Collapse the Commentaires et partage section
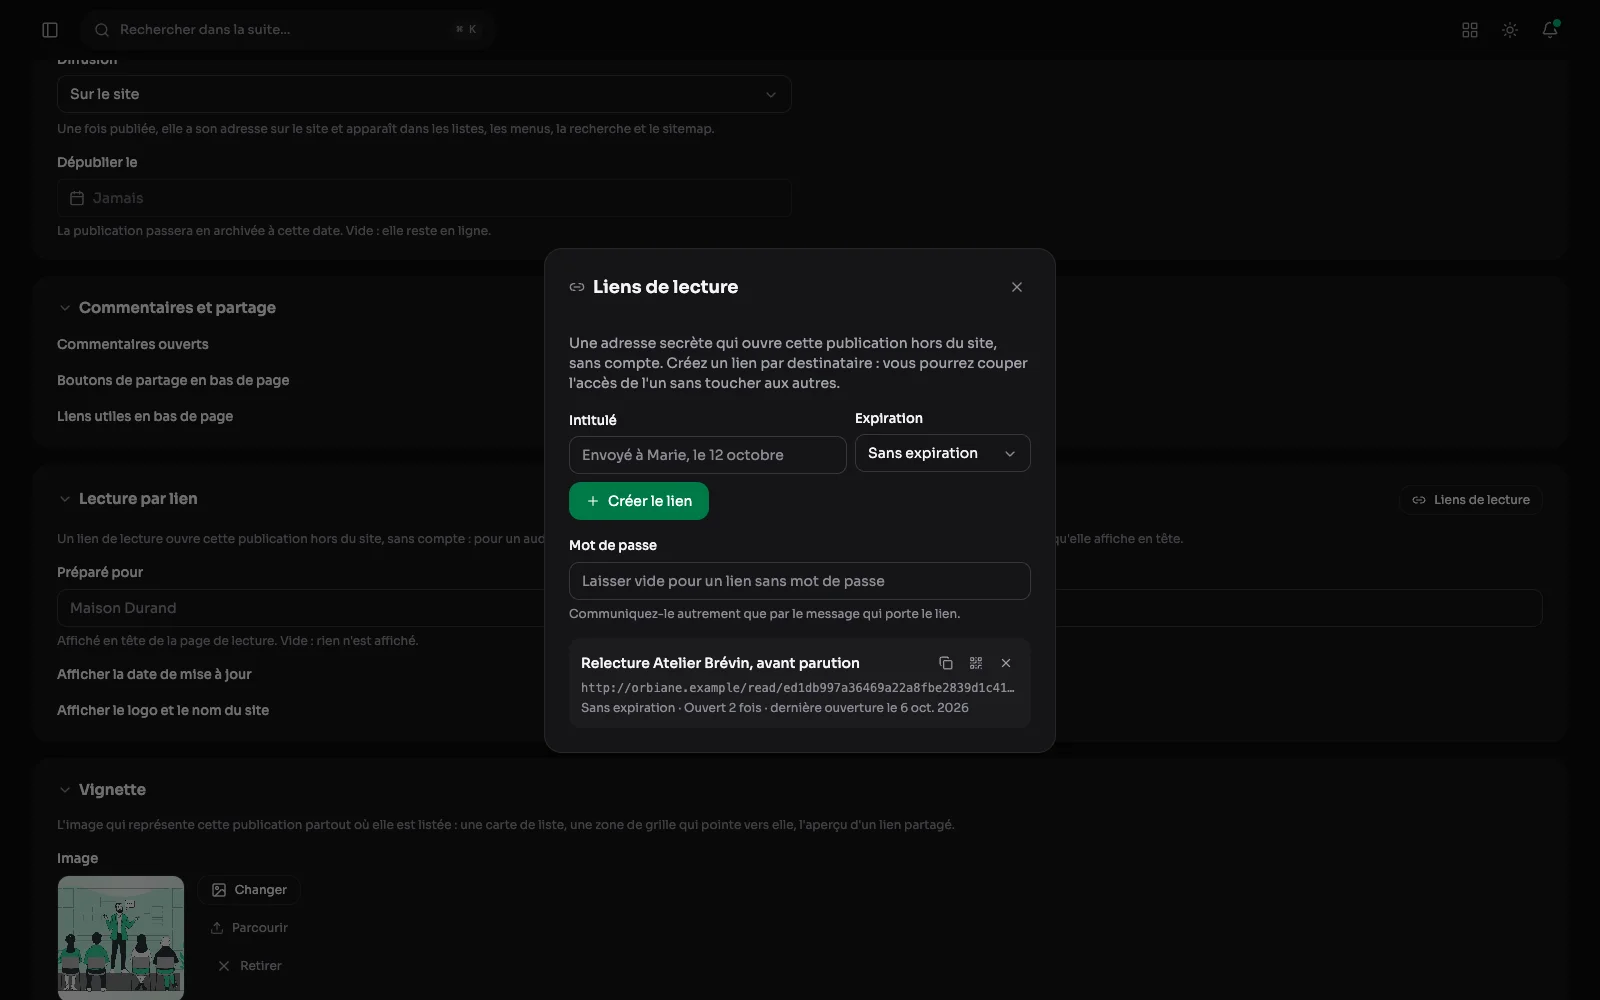The width and height of the screenshot is (1600, 1000). click(x=65, y=308)
